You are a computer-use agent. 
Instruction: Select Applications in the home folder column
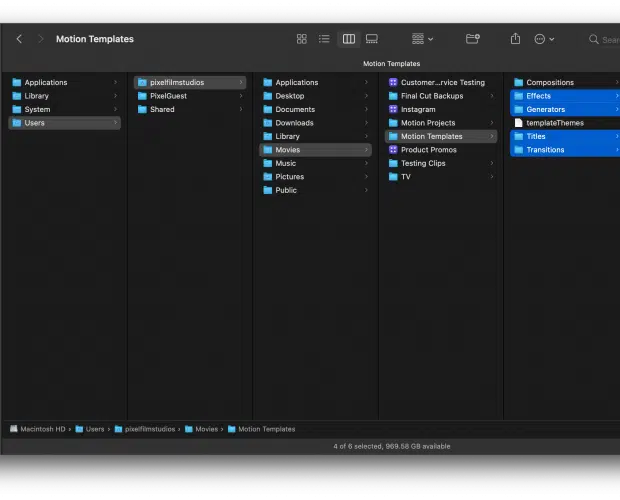tap(316, 82)
